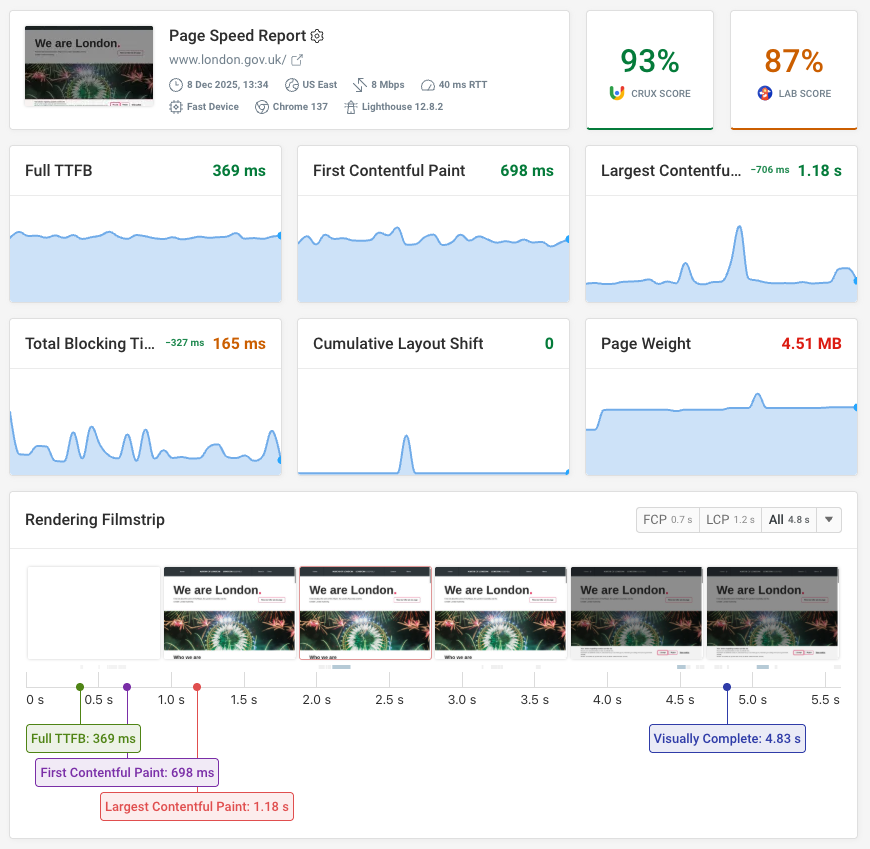Open the first blank filmstrip frame
870x849 pixels.
92,613
